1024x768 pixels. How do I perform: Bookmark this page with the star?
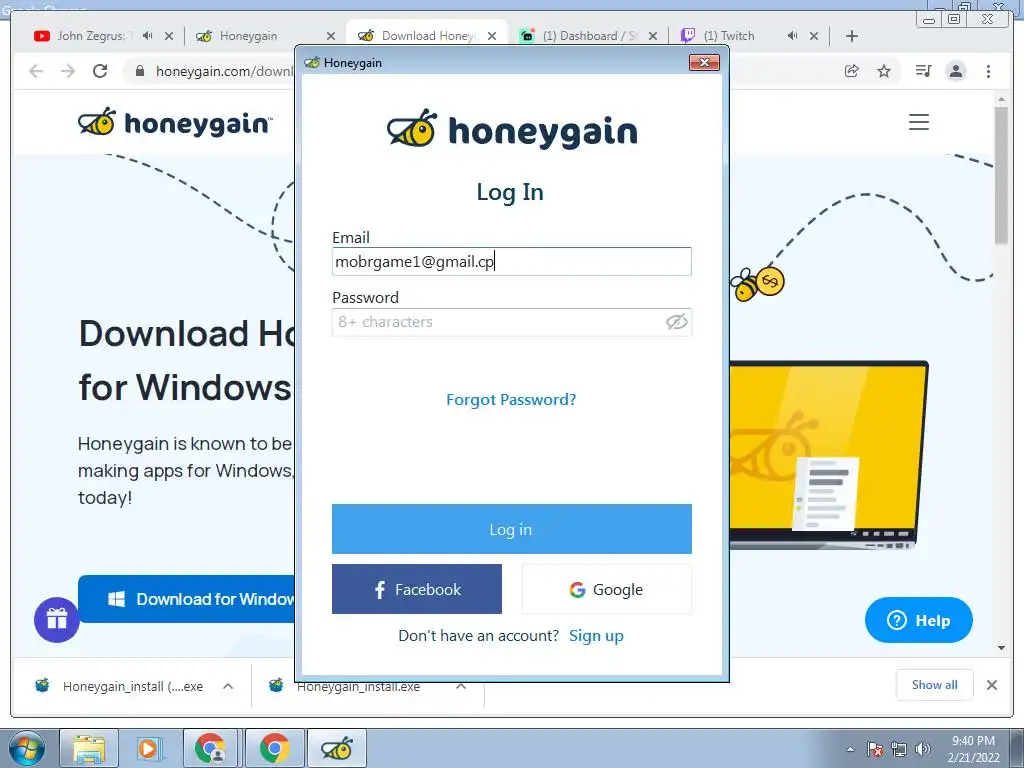point(884,71)
